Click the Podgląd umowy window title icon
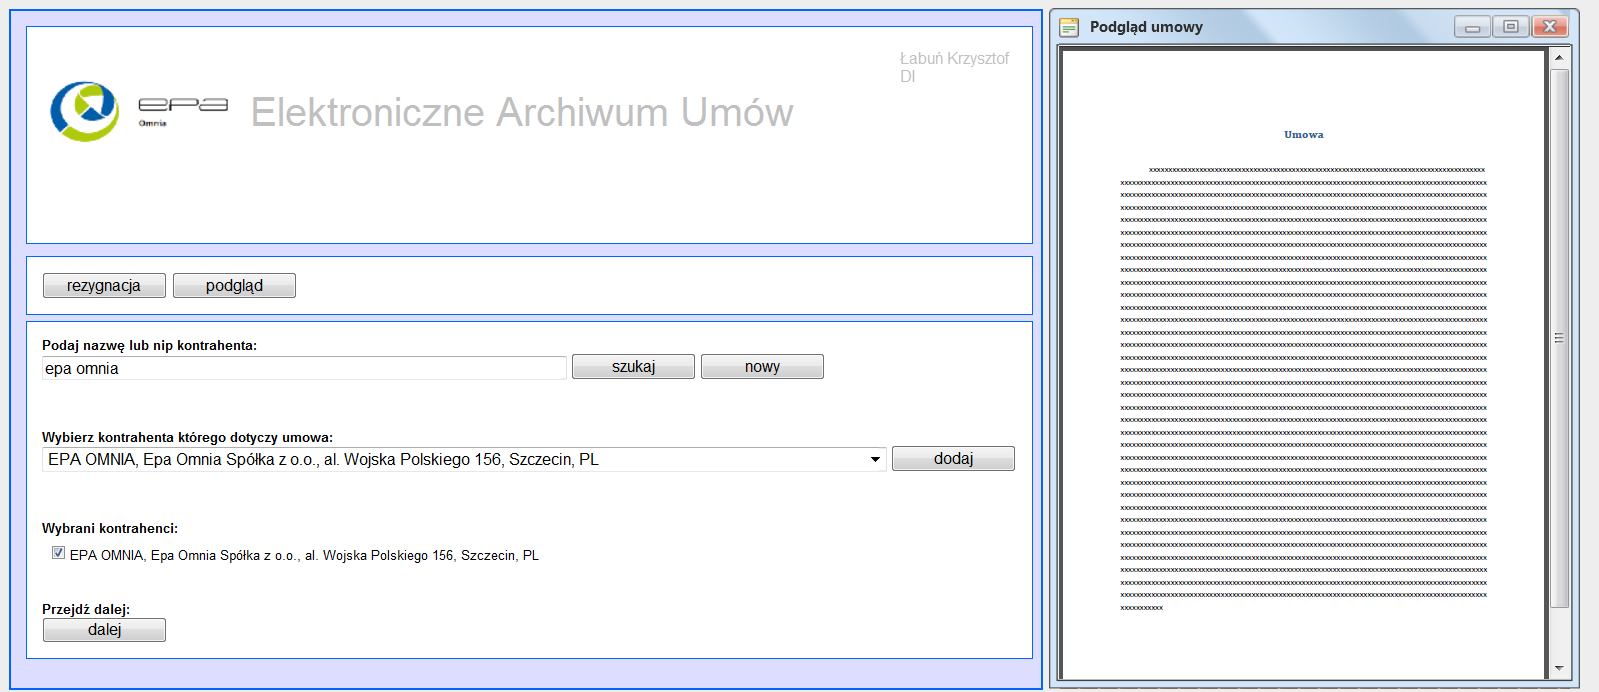Viewport: 1599px width, 692px height. tap(1069, 27)
